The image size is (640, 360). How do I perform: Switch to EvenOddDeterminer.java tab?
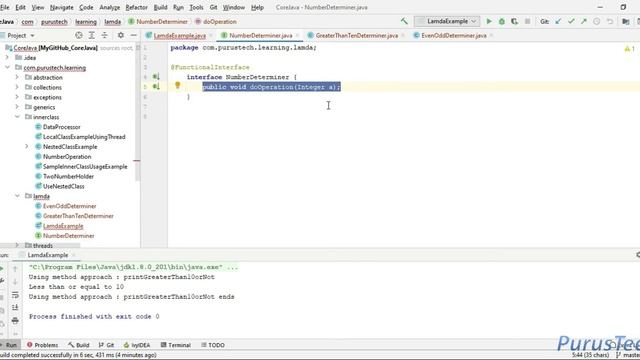(x=453, y=36)
